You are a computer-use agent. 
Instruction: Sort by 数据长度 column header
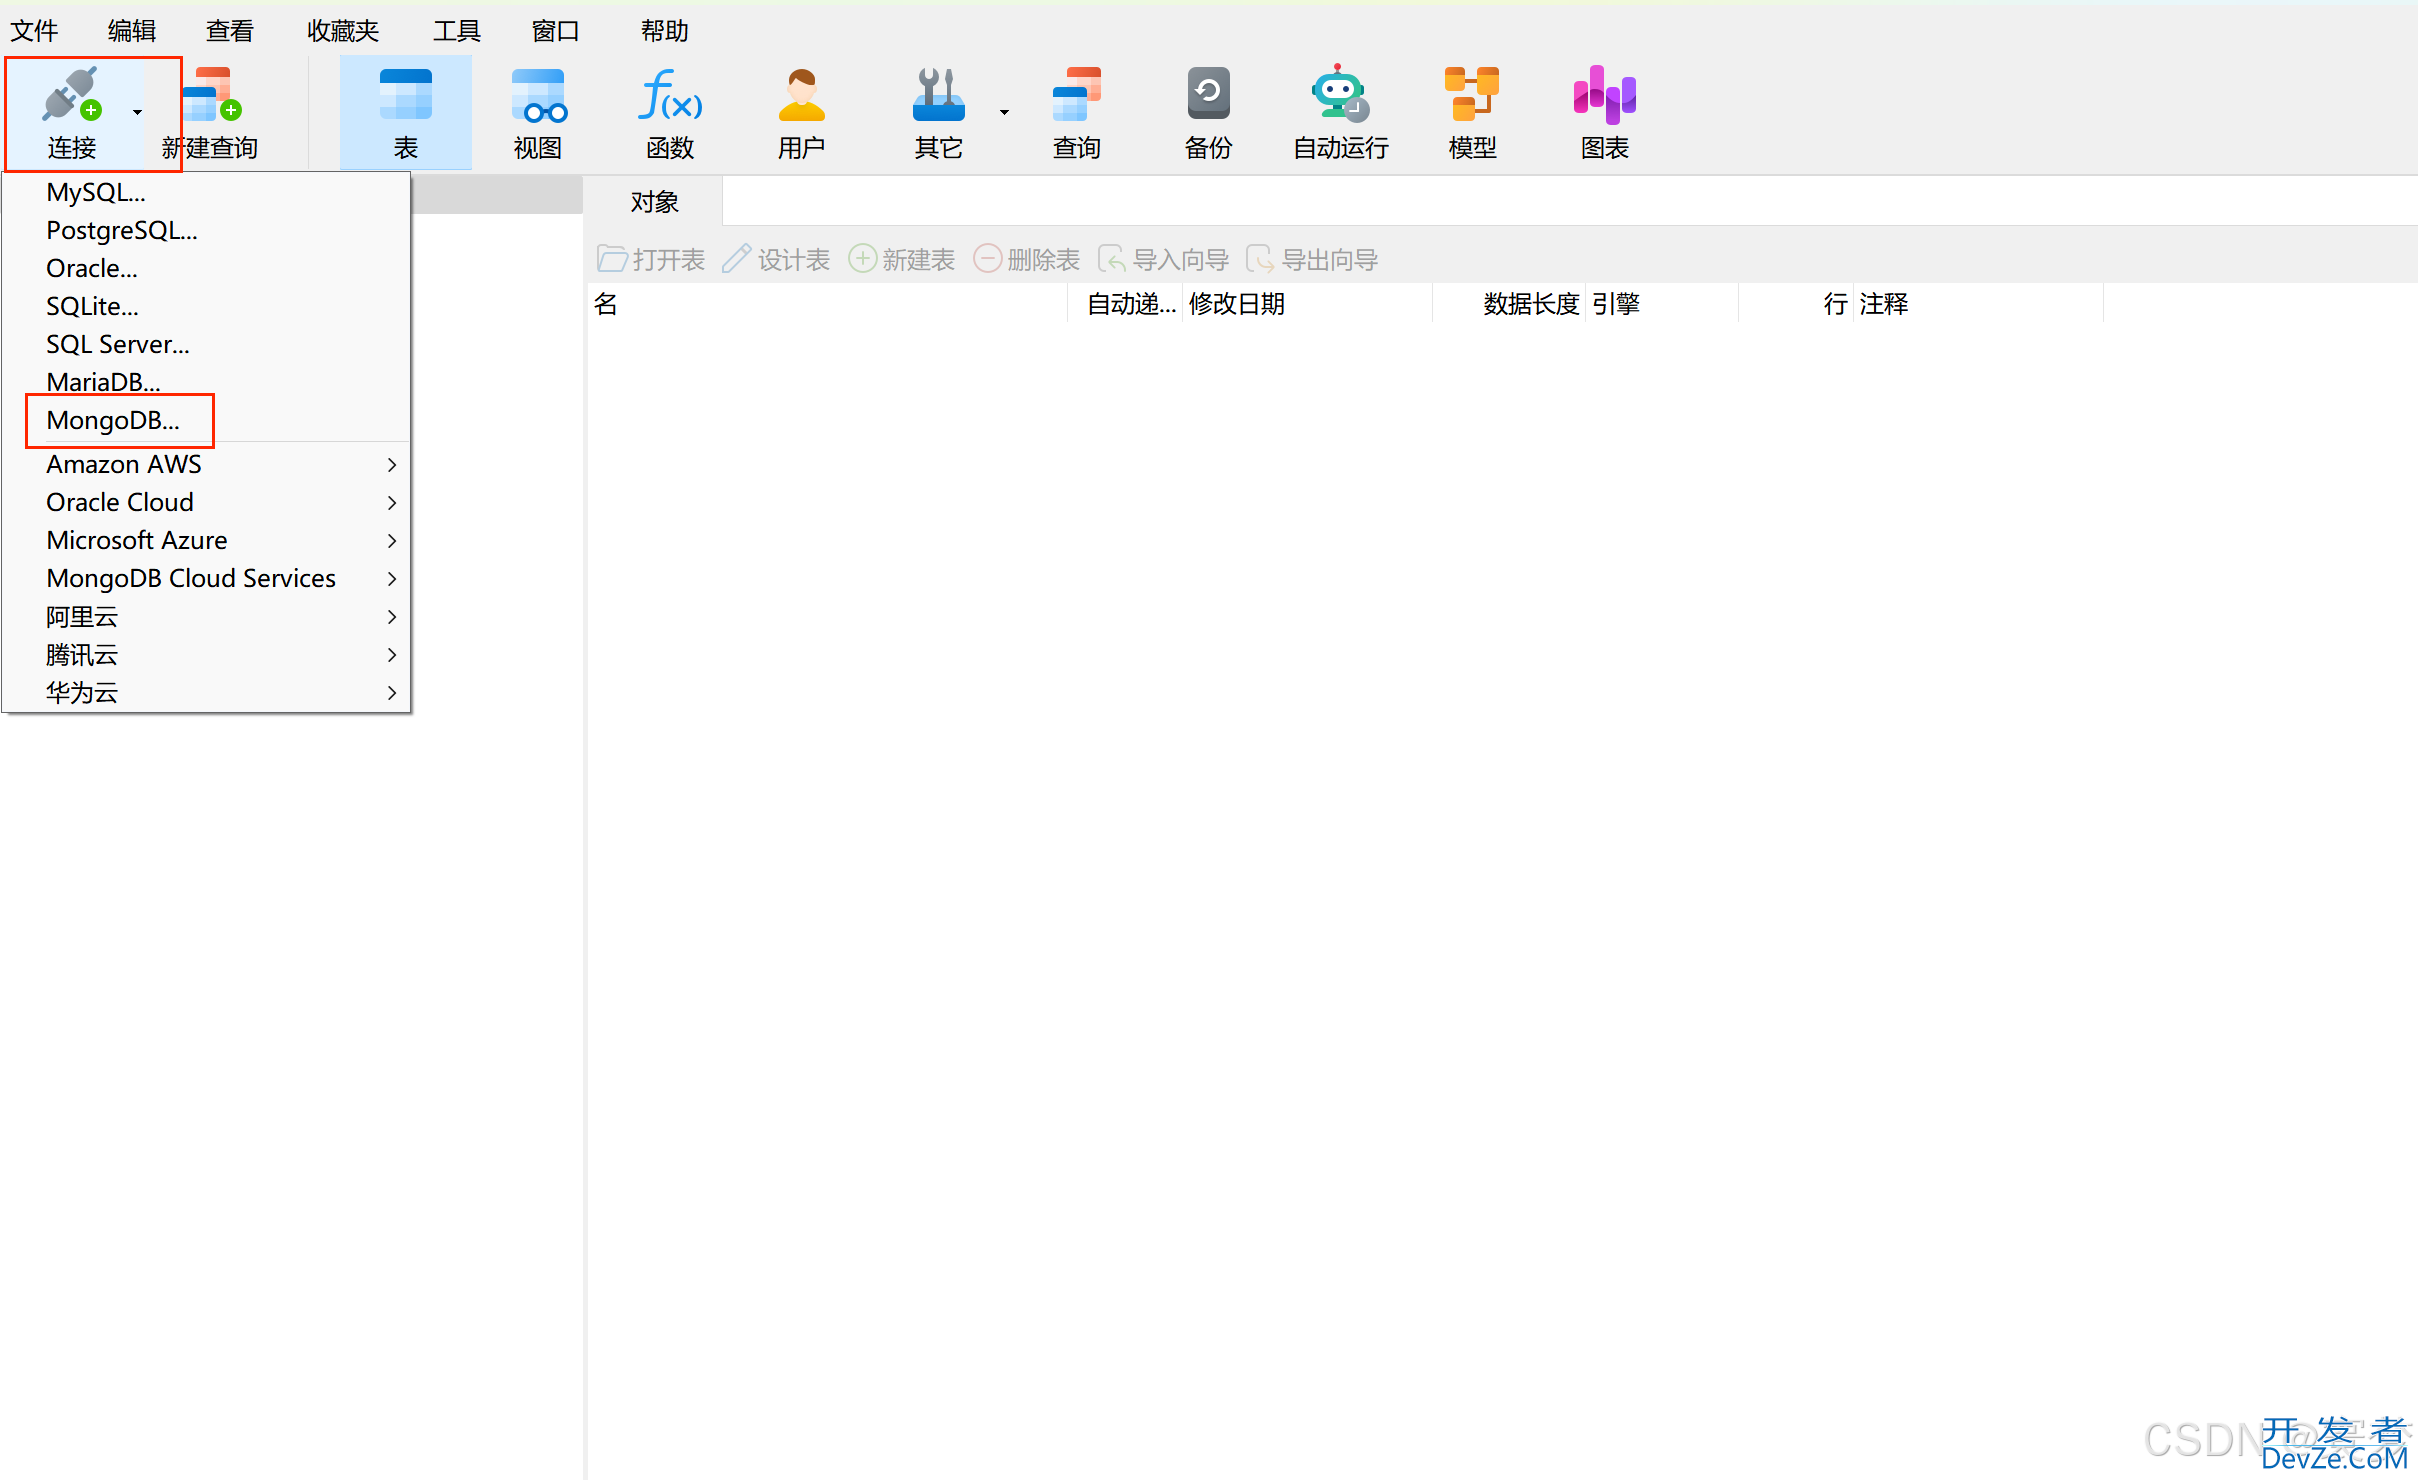[1510, 304]
